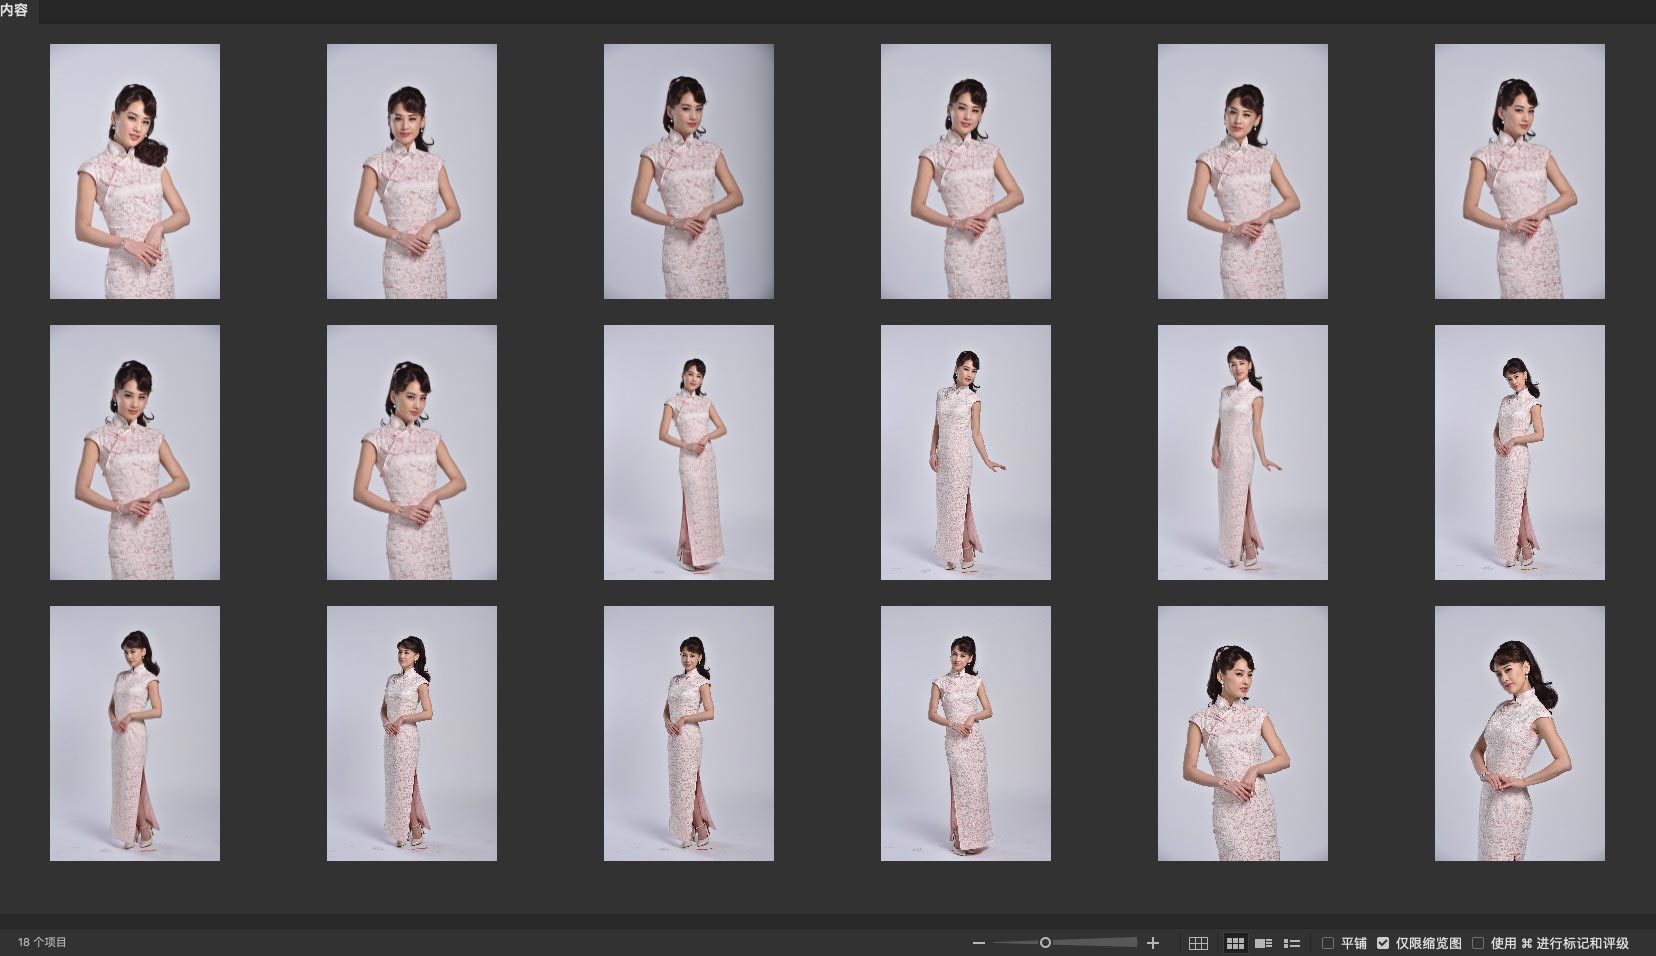Select the fifth thumbnail in the bottom row
This screenshot has width=1656, height=956.
tap(1242, 733)
